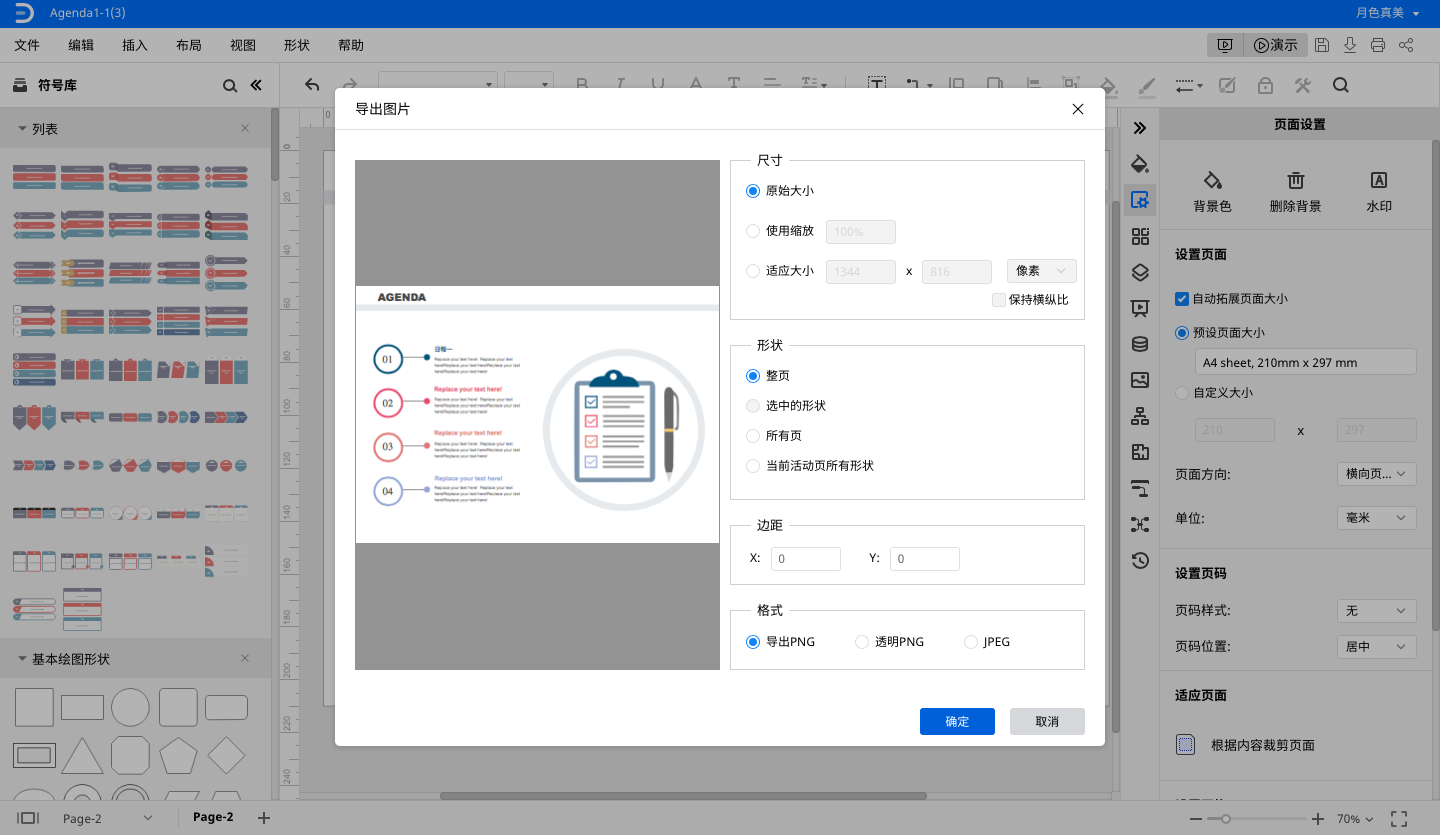The height and width of the screenshot is (835, 1440).
Task: Collapse symbol library with double chevron
Action: 256,86
